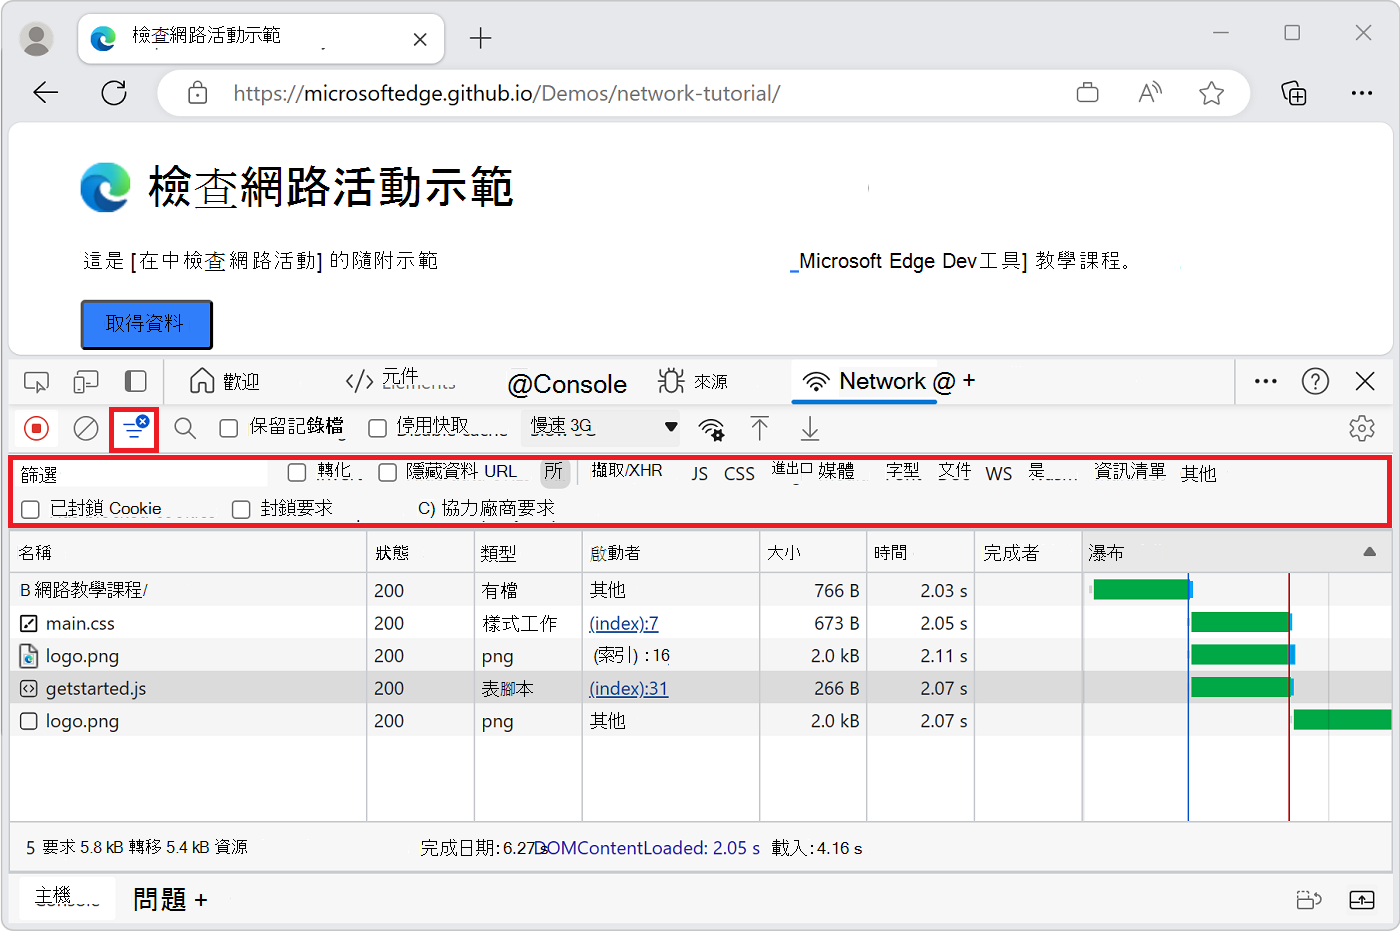Open DevTools more options ellipsis
The image size is (1400, 931).
click(1266, 381)
